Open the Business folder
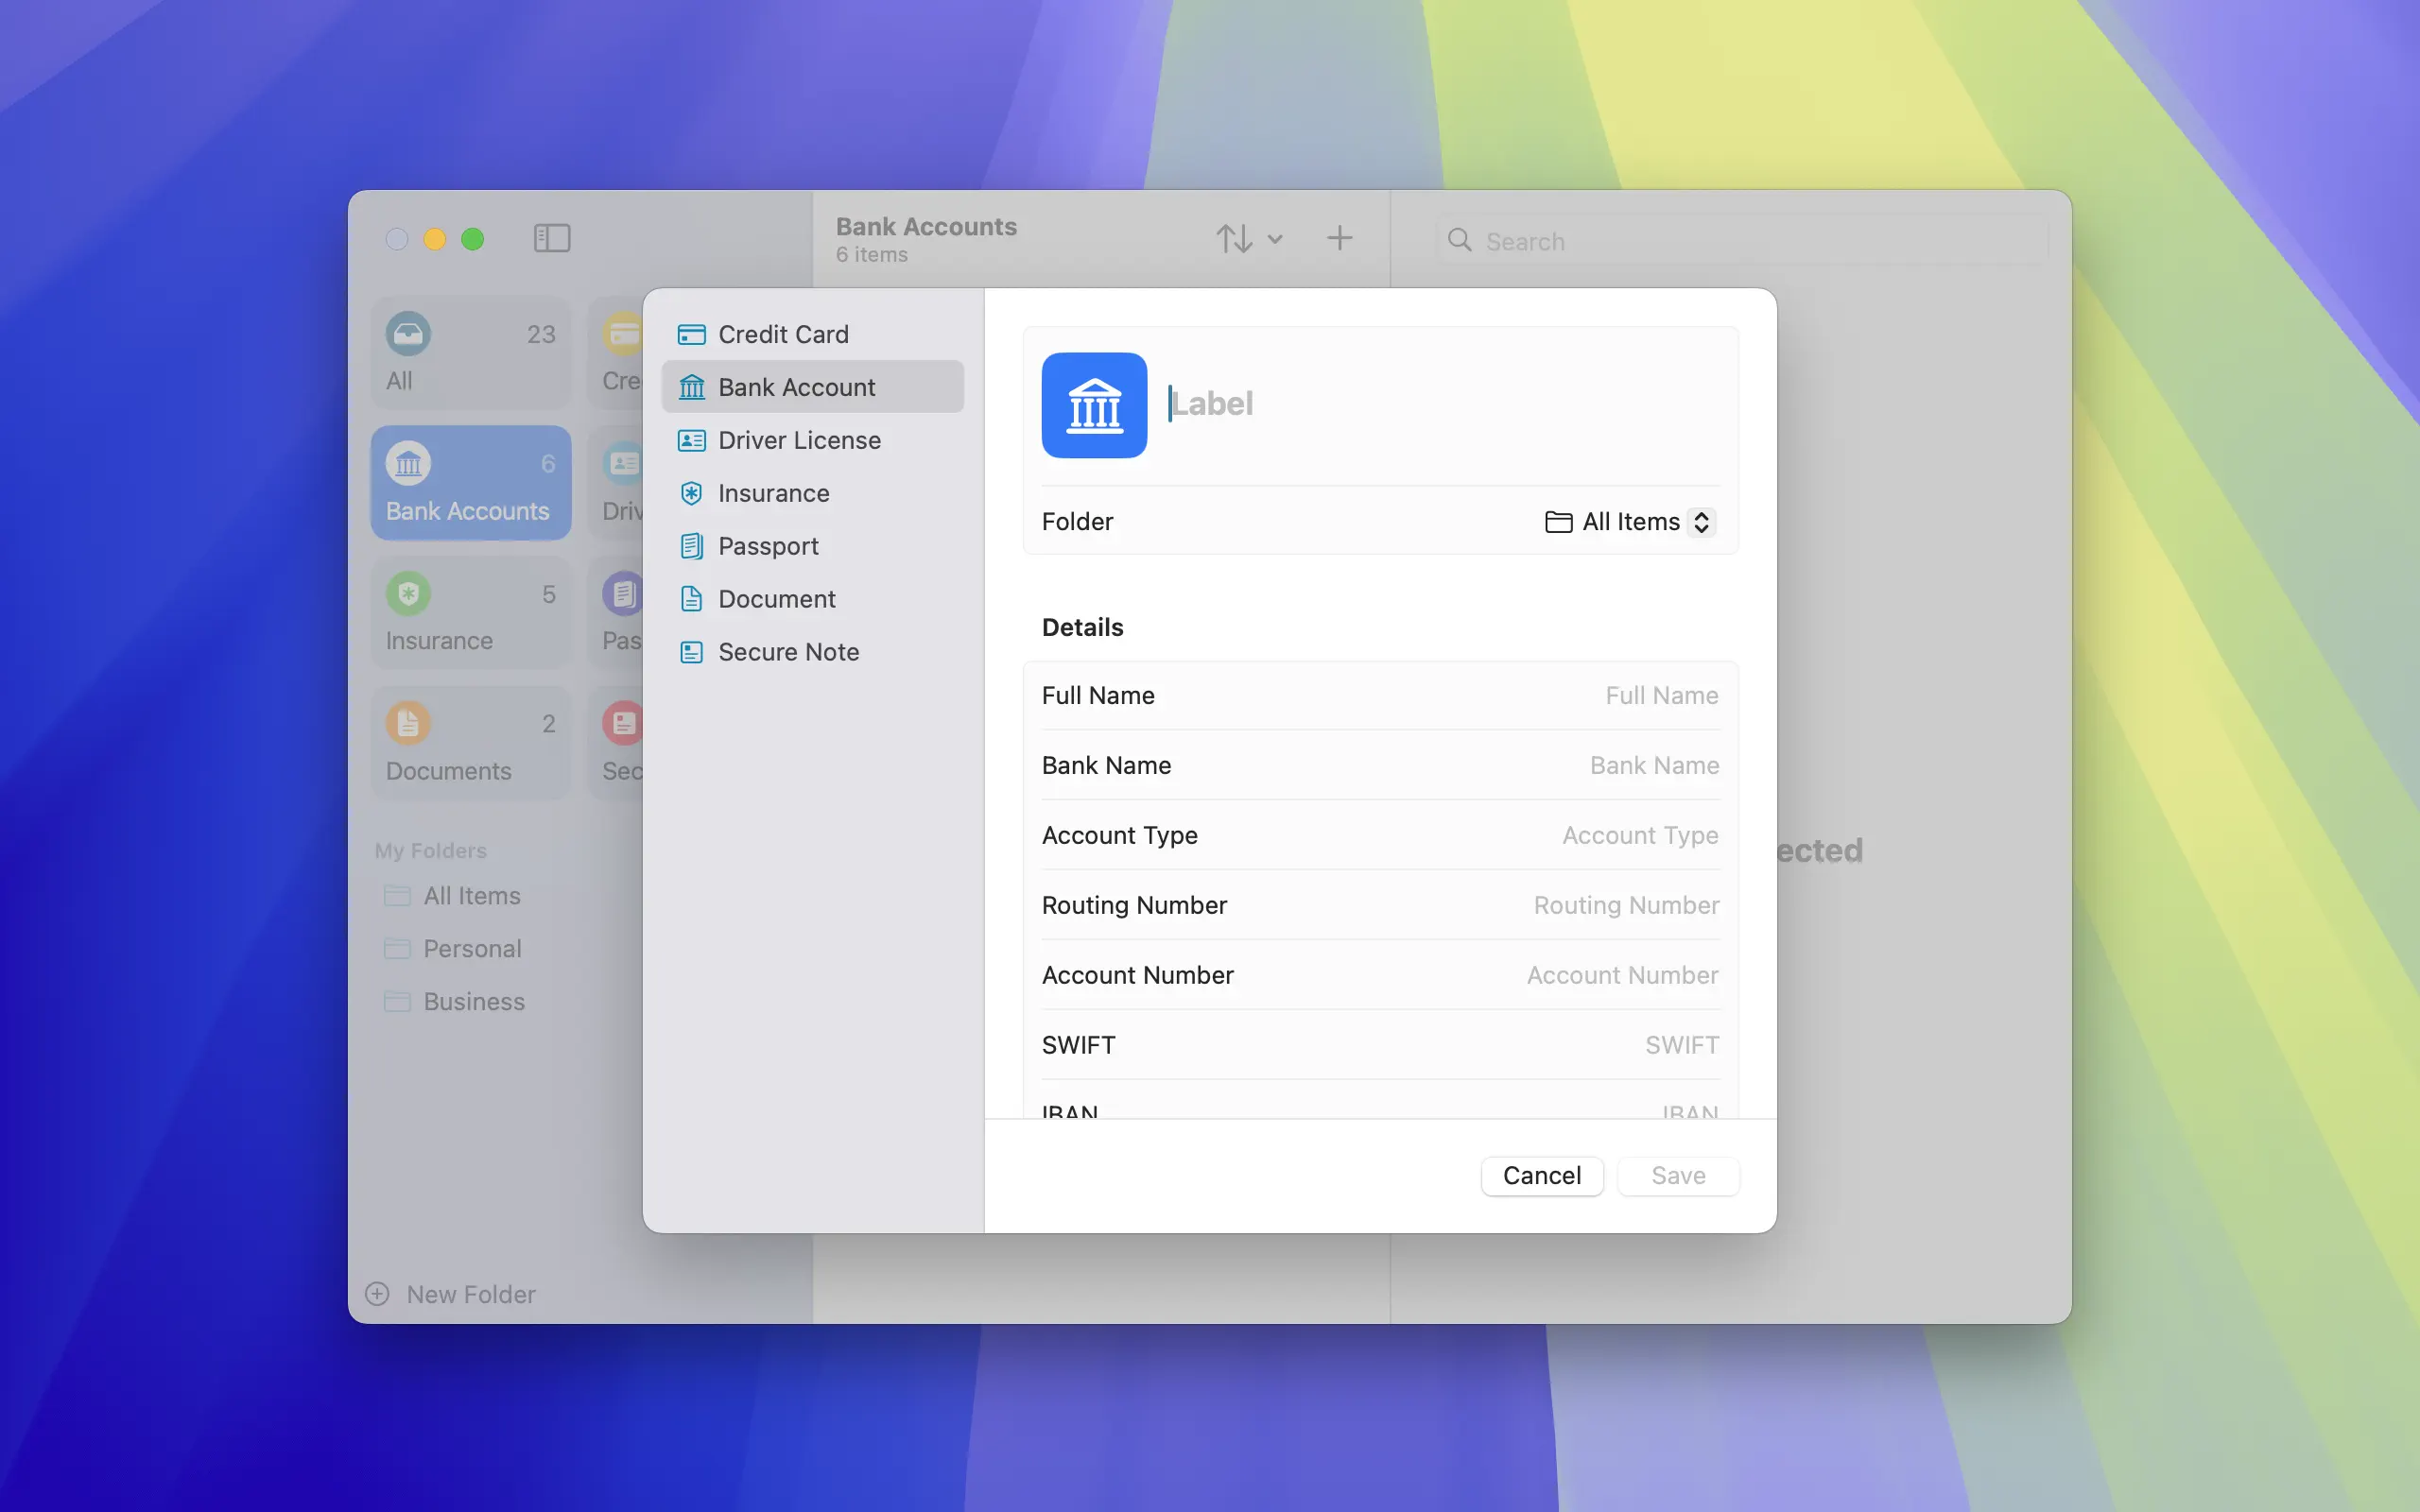 [x=473, y=1002]
